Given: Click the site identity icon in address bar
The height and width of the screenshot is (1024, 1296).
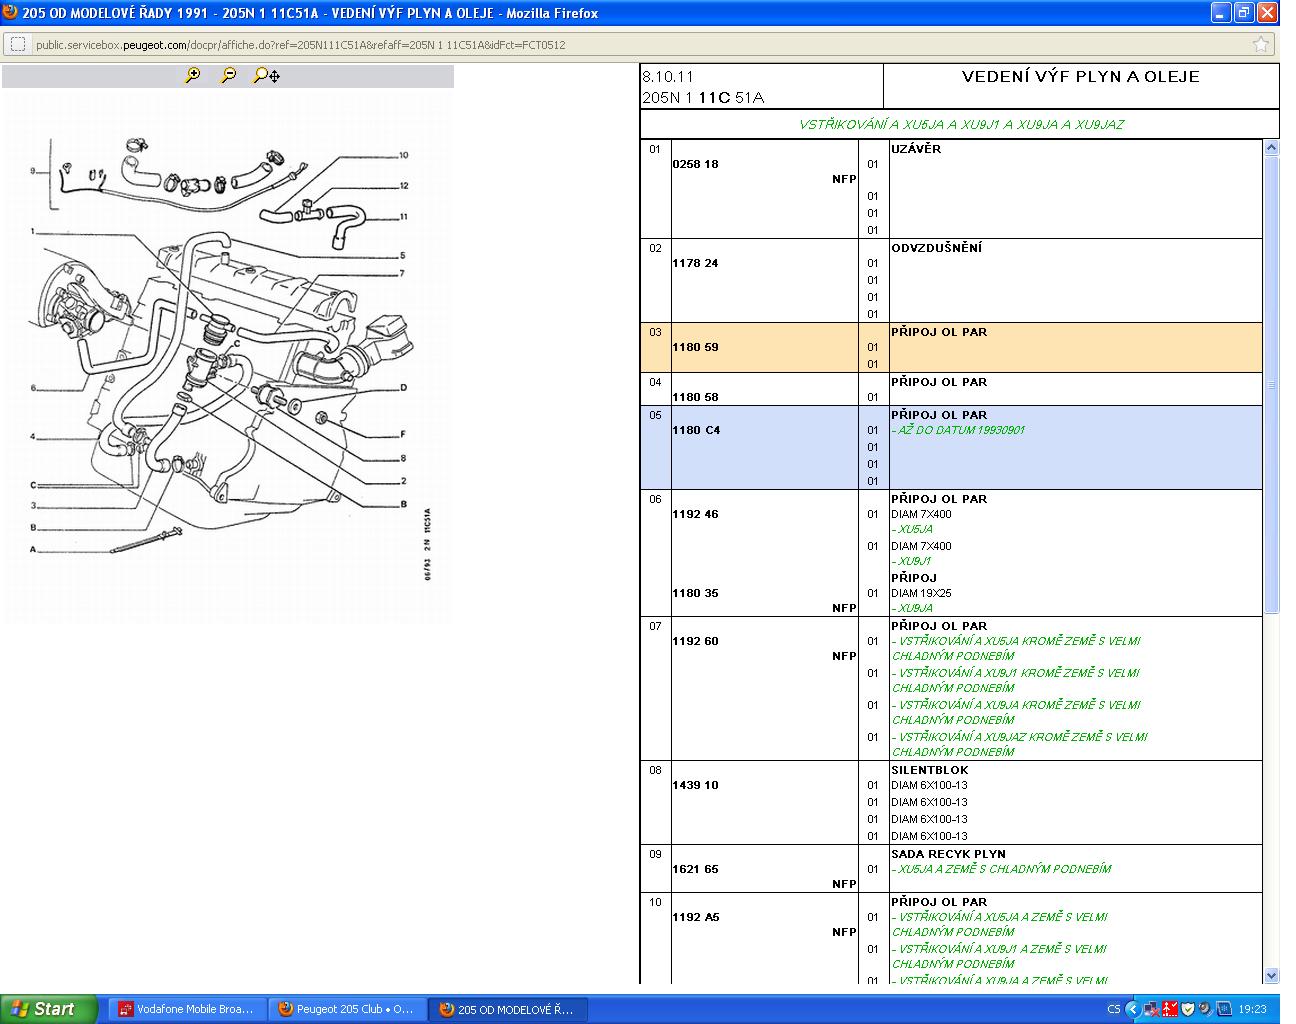Looking at the screenshot, I should (18, 44).
